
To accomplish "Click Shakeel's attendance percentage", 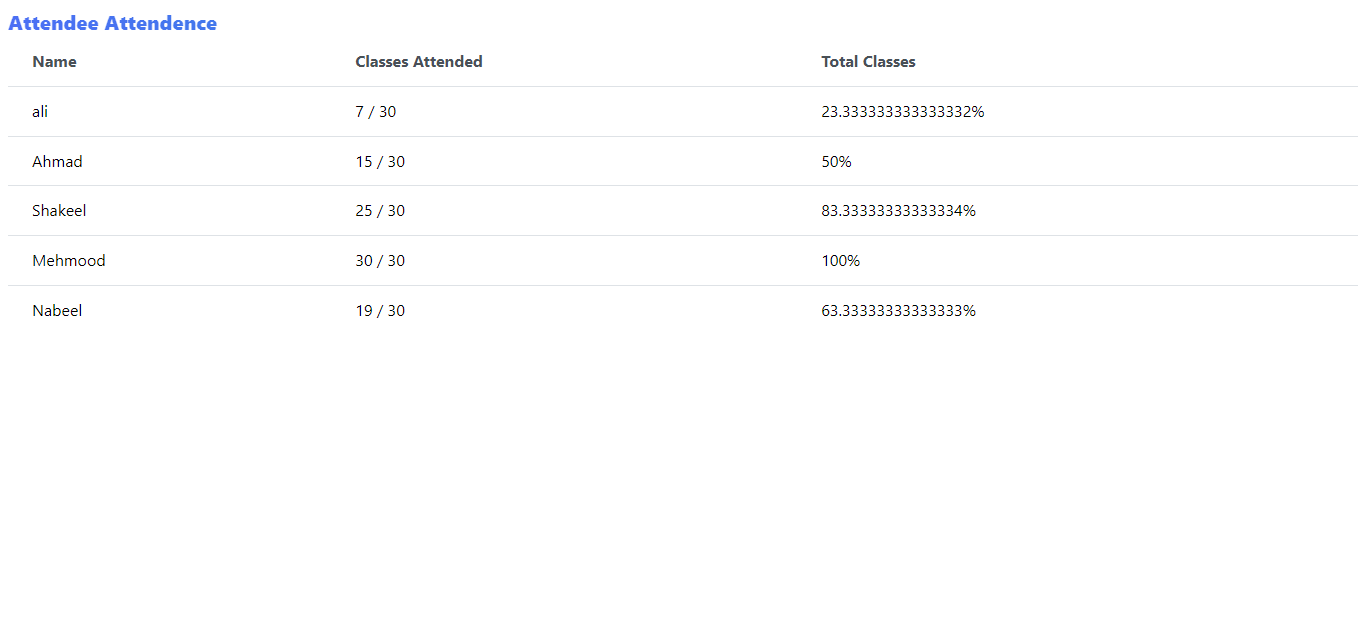I will (x=897, y=211).
